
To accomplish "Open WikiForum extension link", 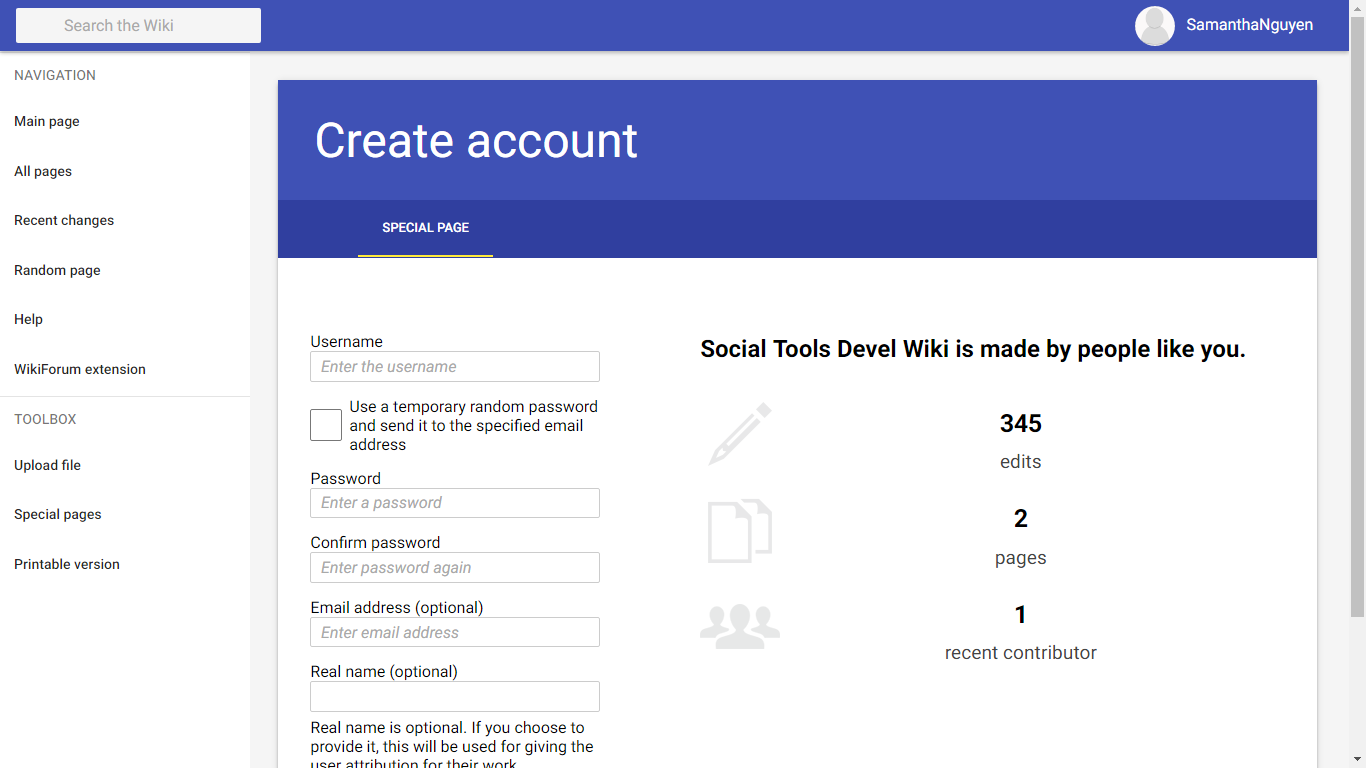I will (80, 370).
